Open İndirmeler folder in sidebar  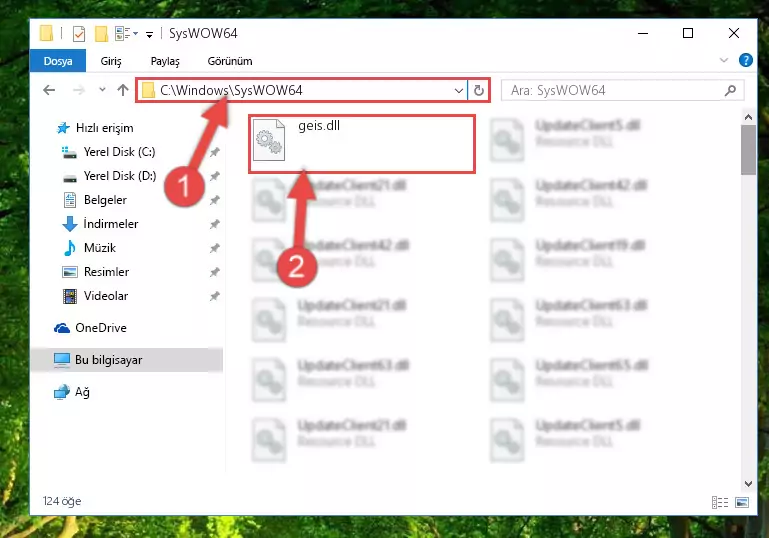pos(100,224)
